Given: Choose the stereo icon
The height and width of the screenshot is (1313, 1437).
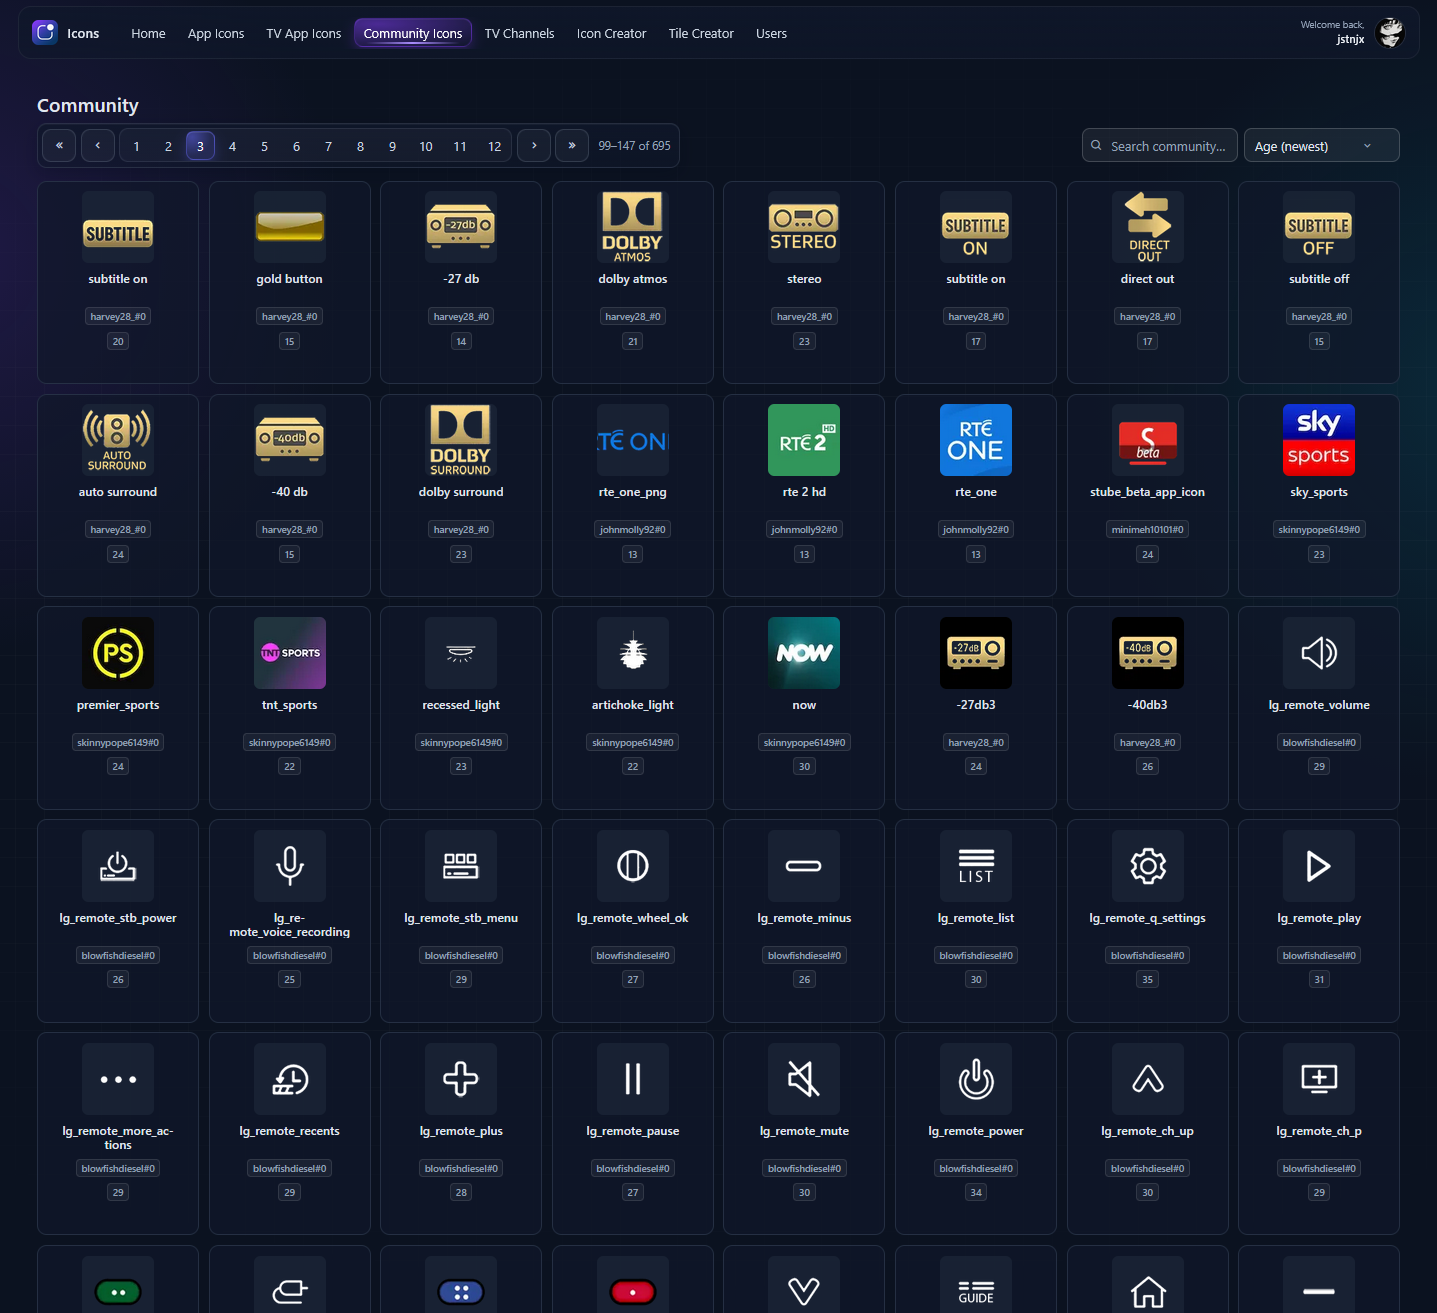Looking at the screenshot, I should 804,227.
